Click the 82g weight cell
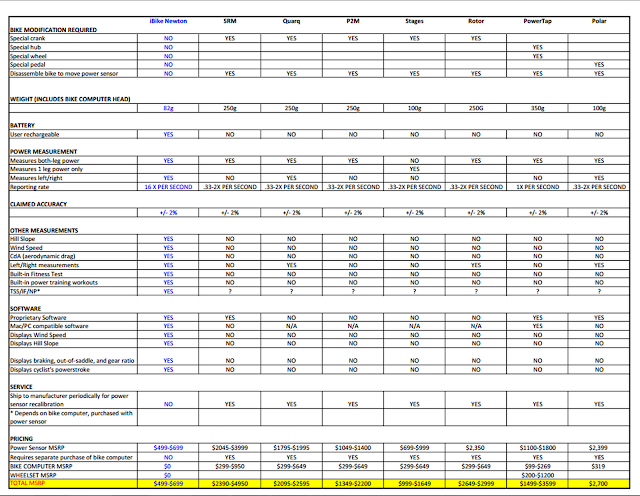This screenshot has height=496, width=640. pos(168,107)
